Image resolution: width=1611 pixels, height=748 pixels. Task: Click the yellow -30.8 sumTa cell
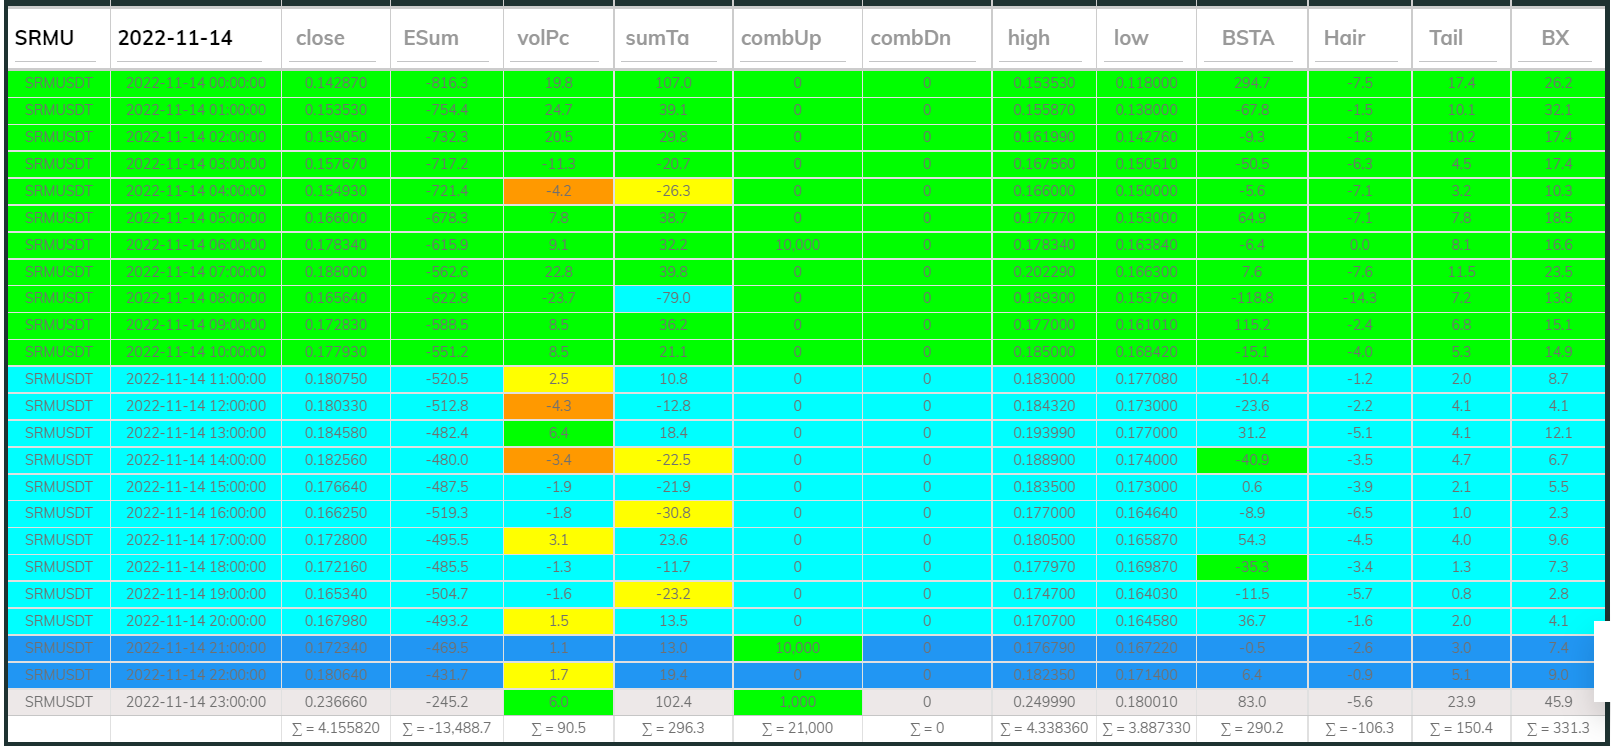pos(673,513)
